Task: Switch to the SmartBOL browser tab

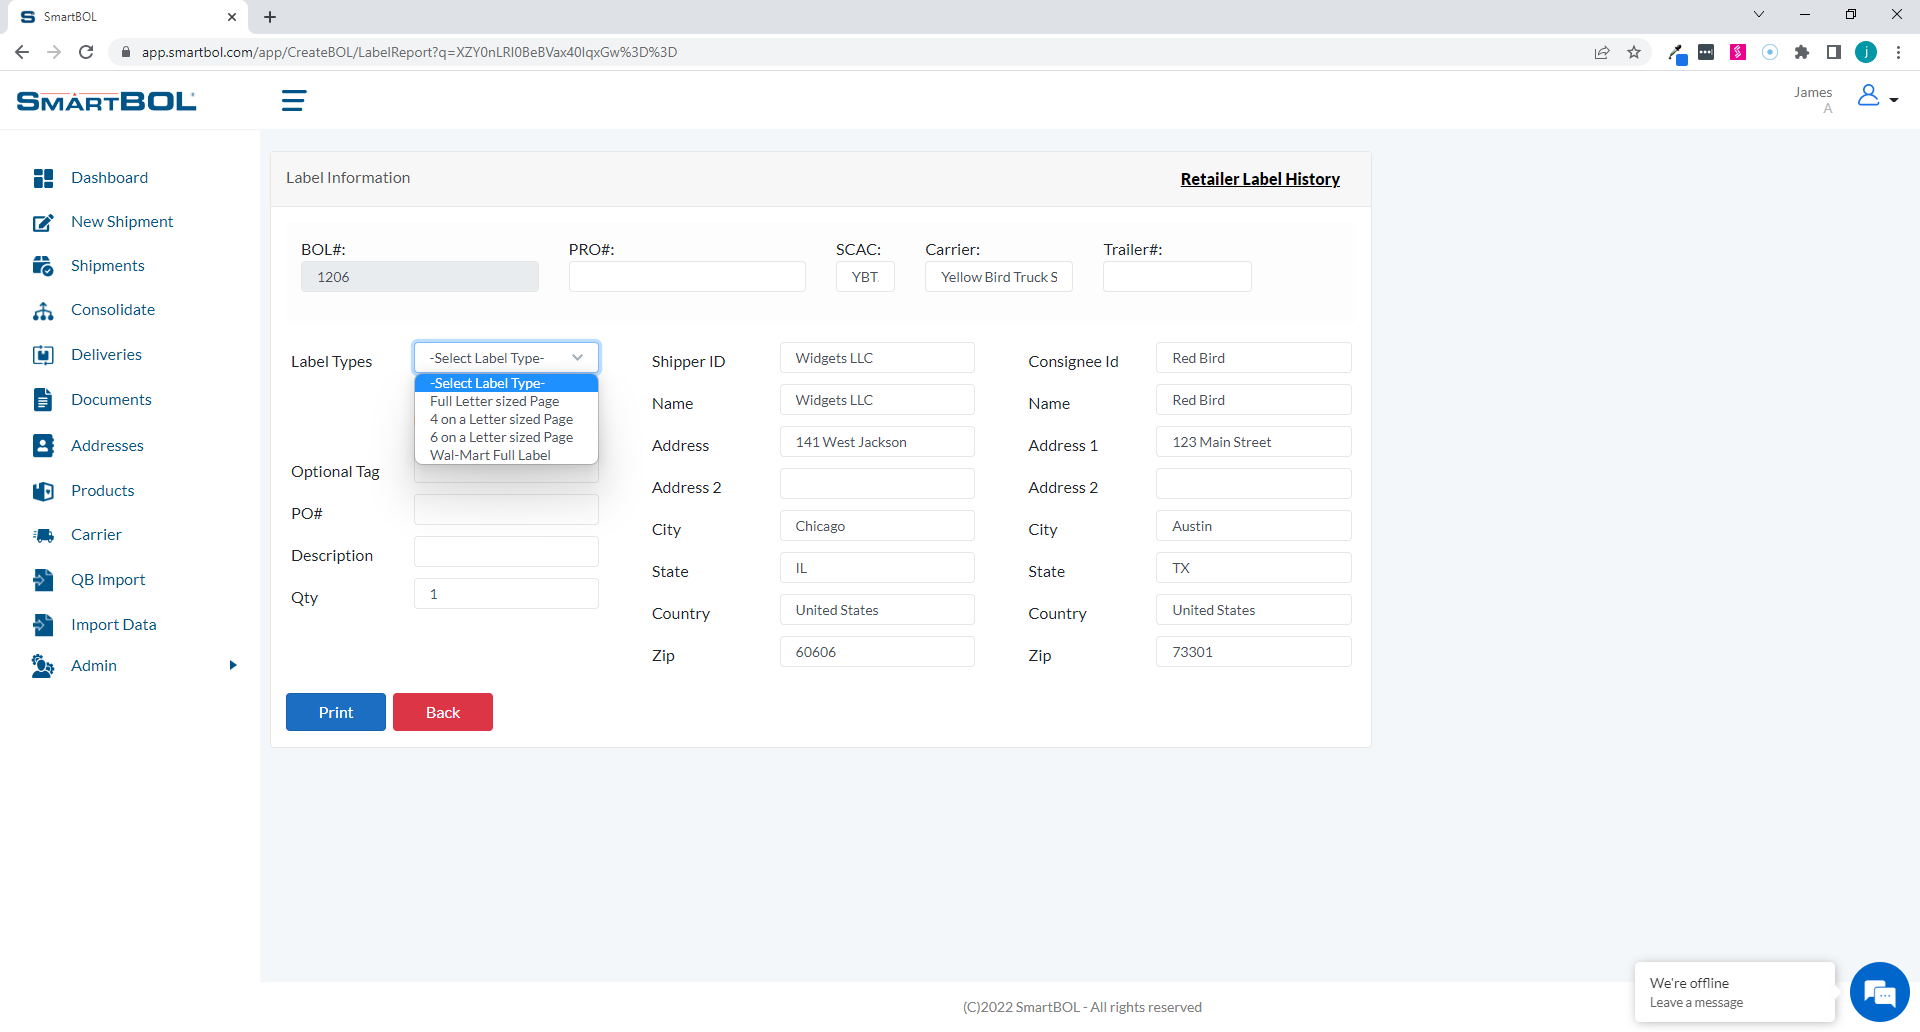Action: [x=120, y=17]
